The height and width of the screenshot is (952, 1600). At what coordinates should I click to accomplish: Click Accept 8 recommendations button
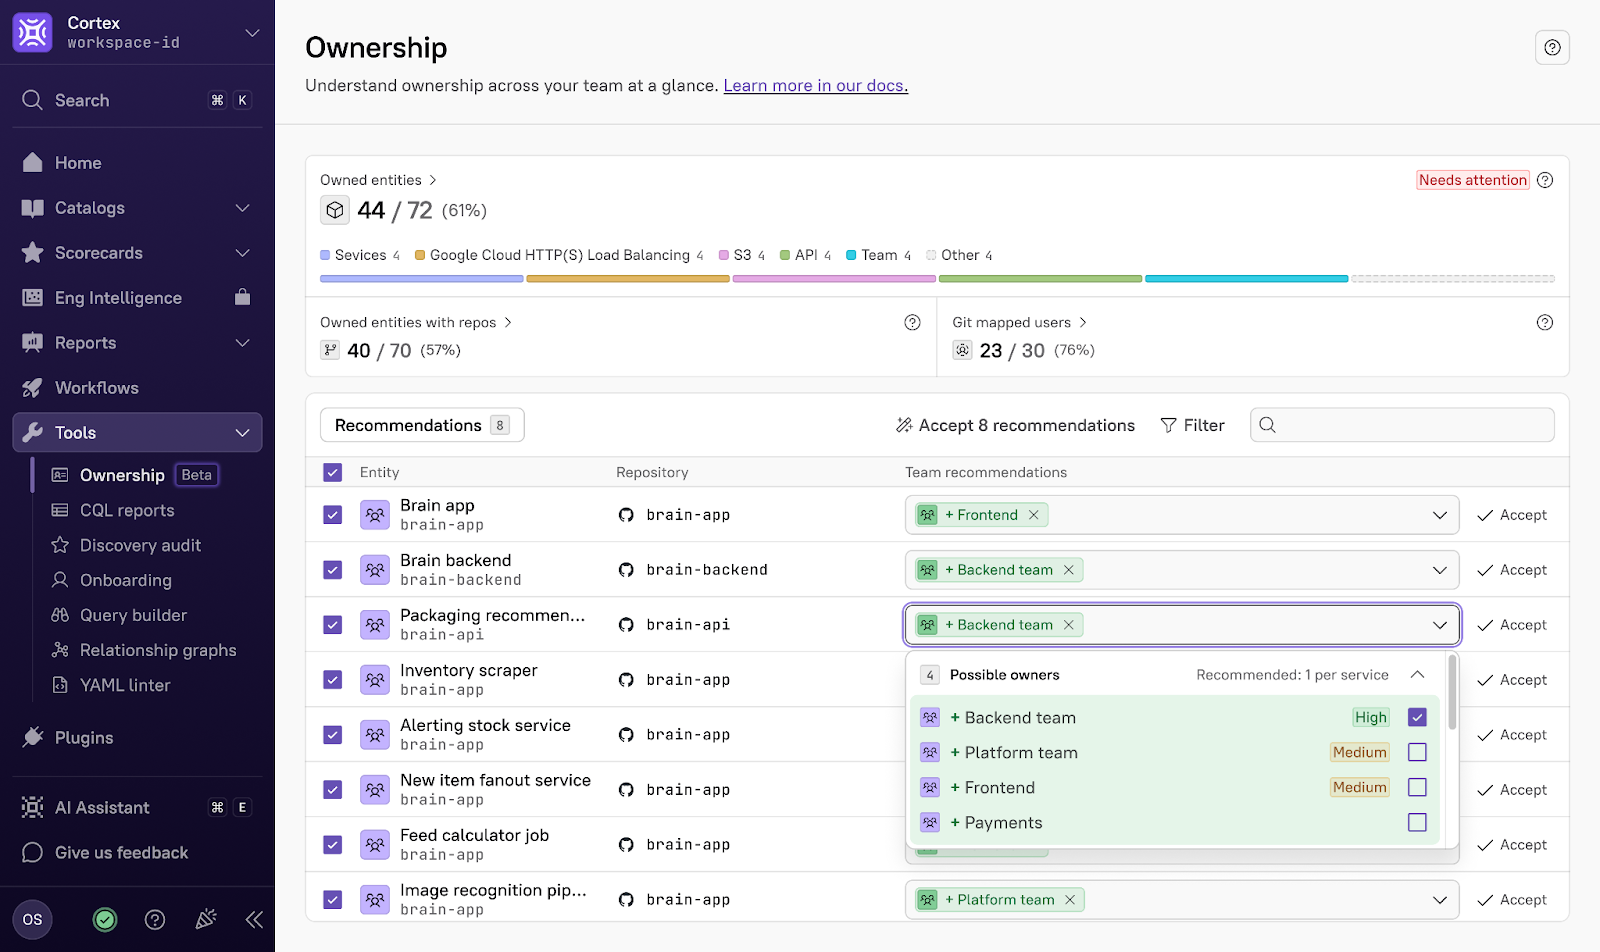1015,426
